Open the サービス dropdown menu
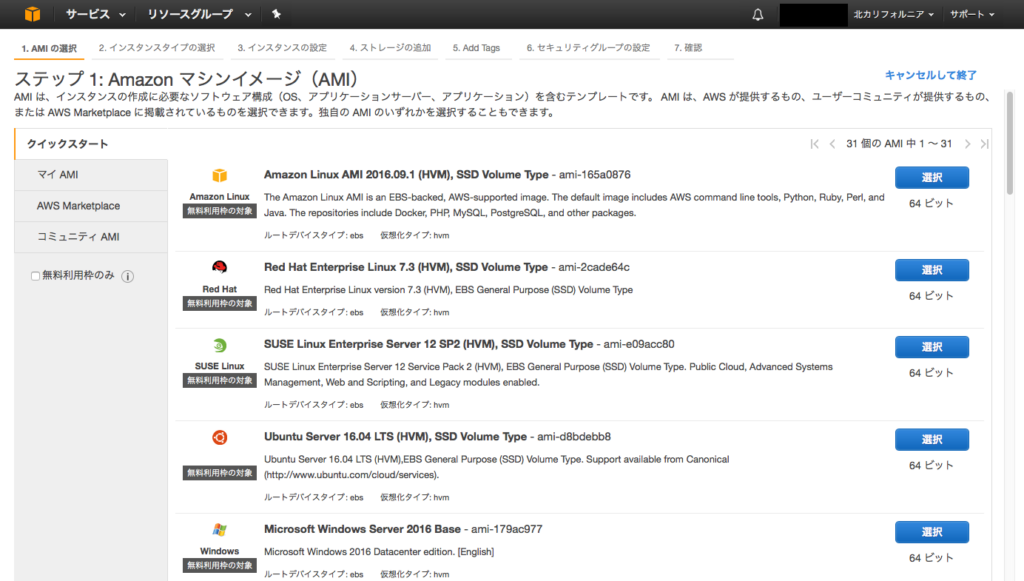1024x581 pixels. (x=95, y=14)
